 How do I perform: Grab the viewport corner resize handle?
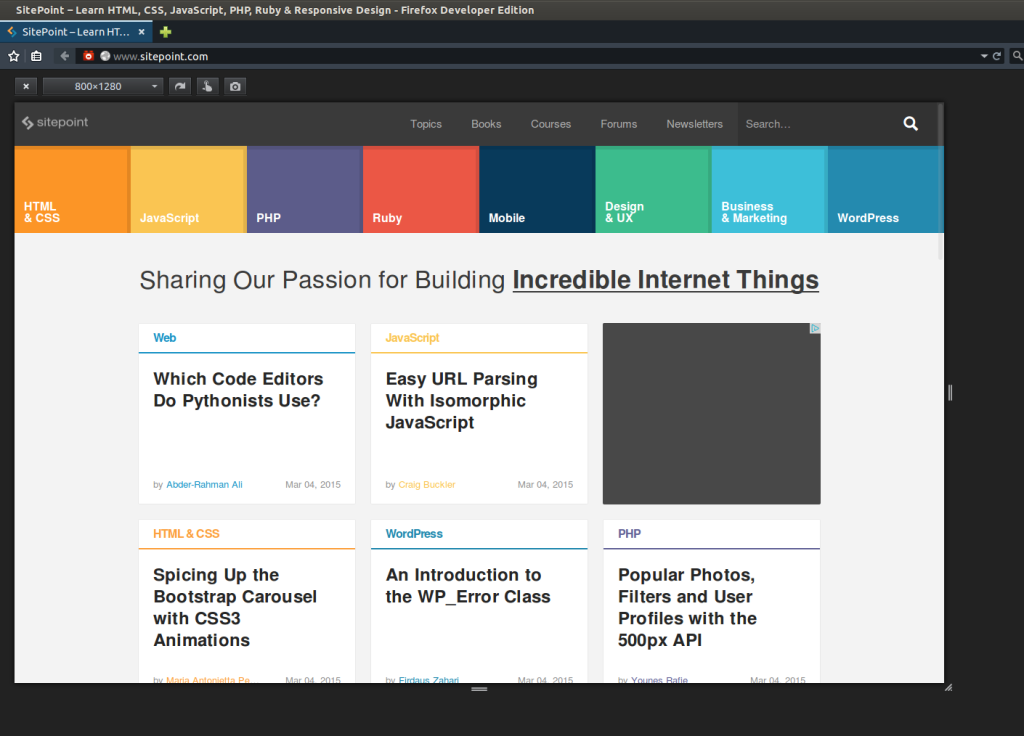[x=948, y=687]
